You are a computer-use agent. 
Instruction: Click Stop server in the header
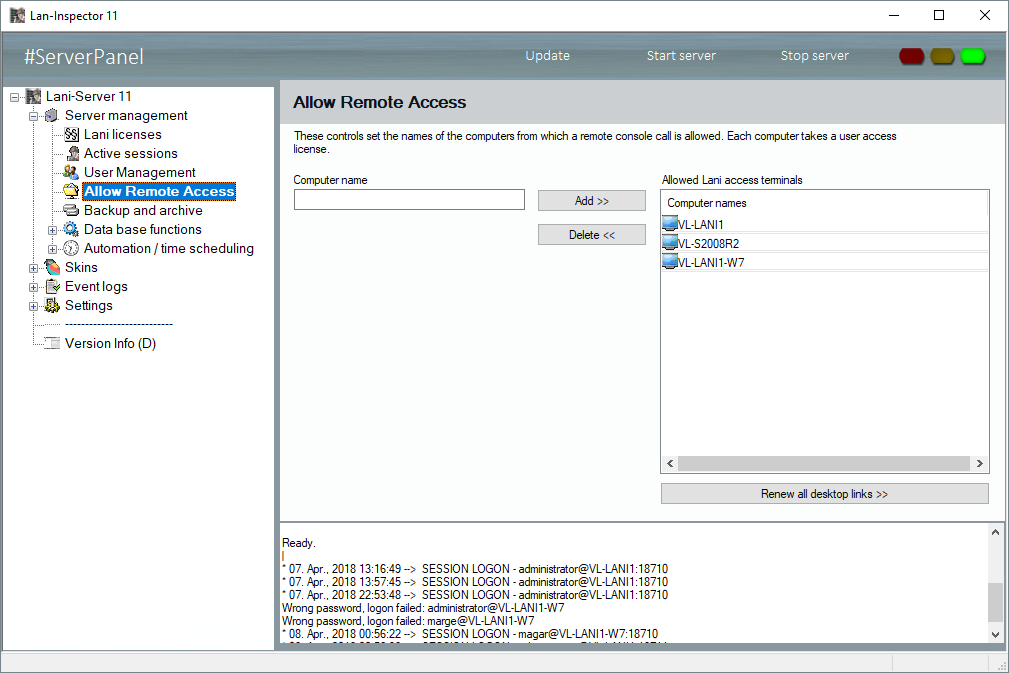814,56
